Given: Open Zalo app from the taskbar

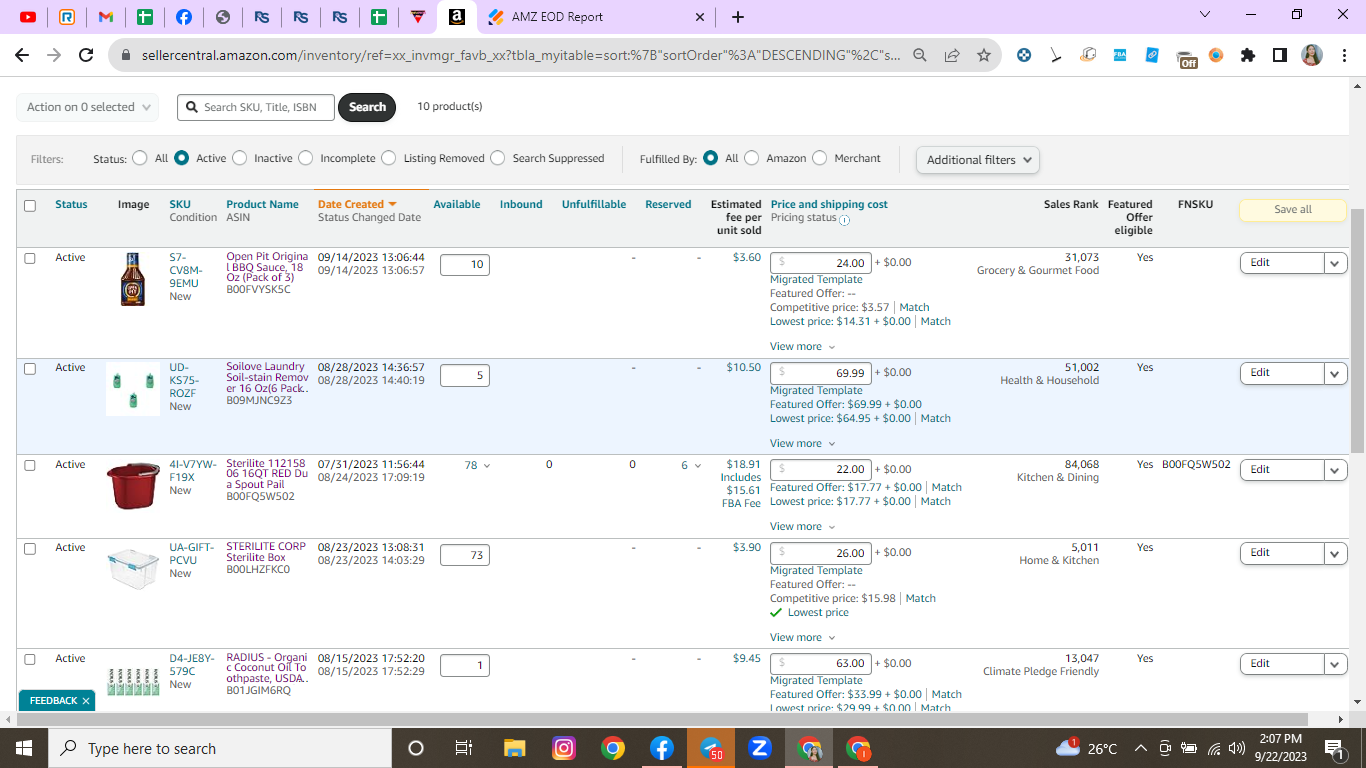Looking at the screenshot, I should 759,748.
